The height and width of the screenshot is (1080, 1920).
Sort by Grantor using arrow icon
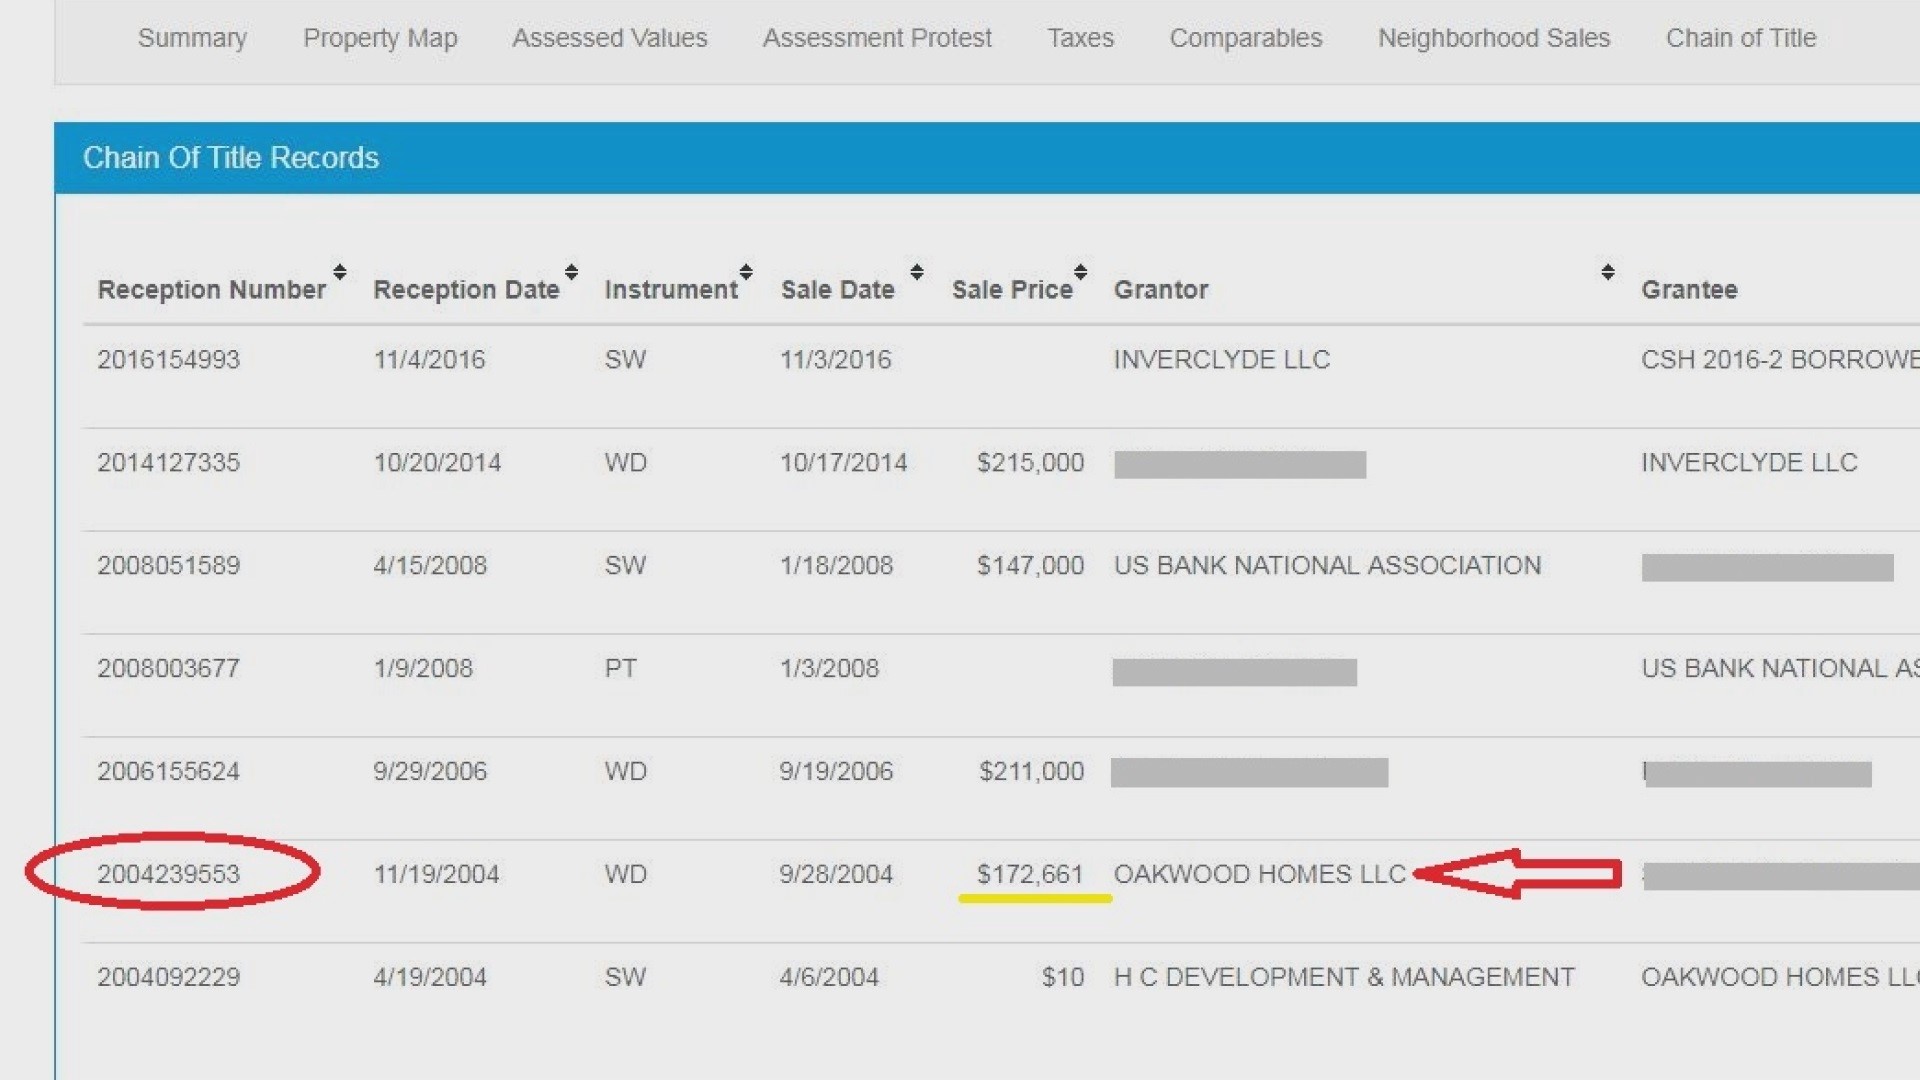click(1607, 272)
